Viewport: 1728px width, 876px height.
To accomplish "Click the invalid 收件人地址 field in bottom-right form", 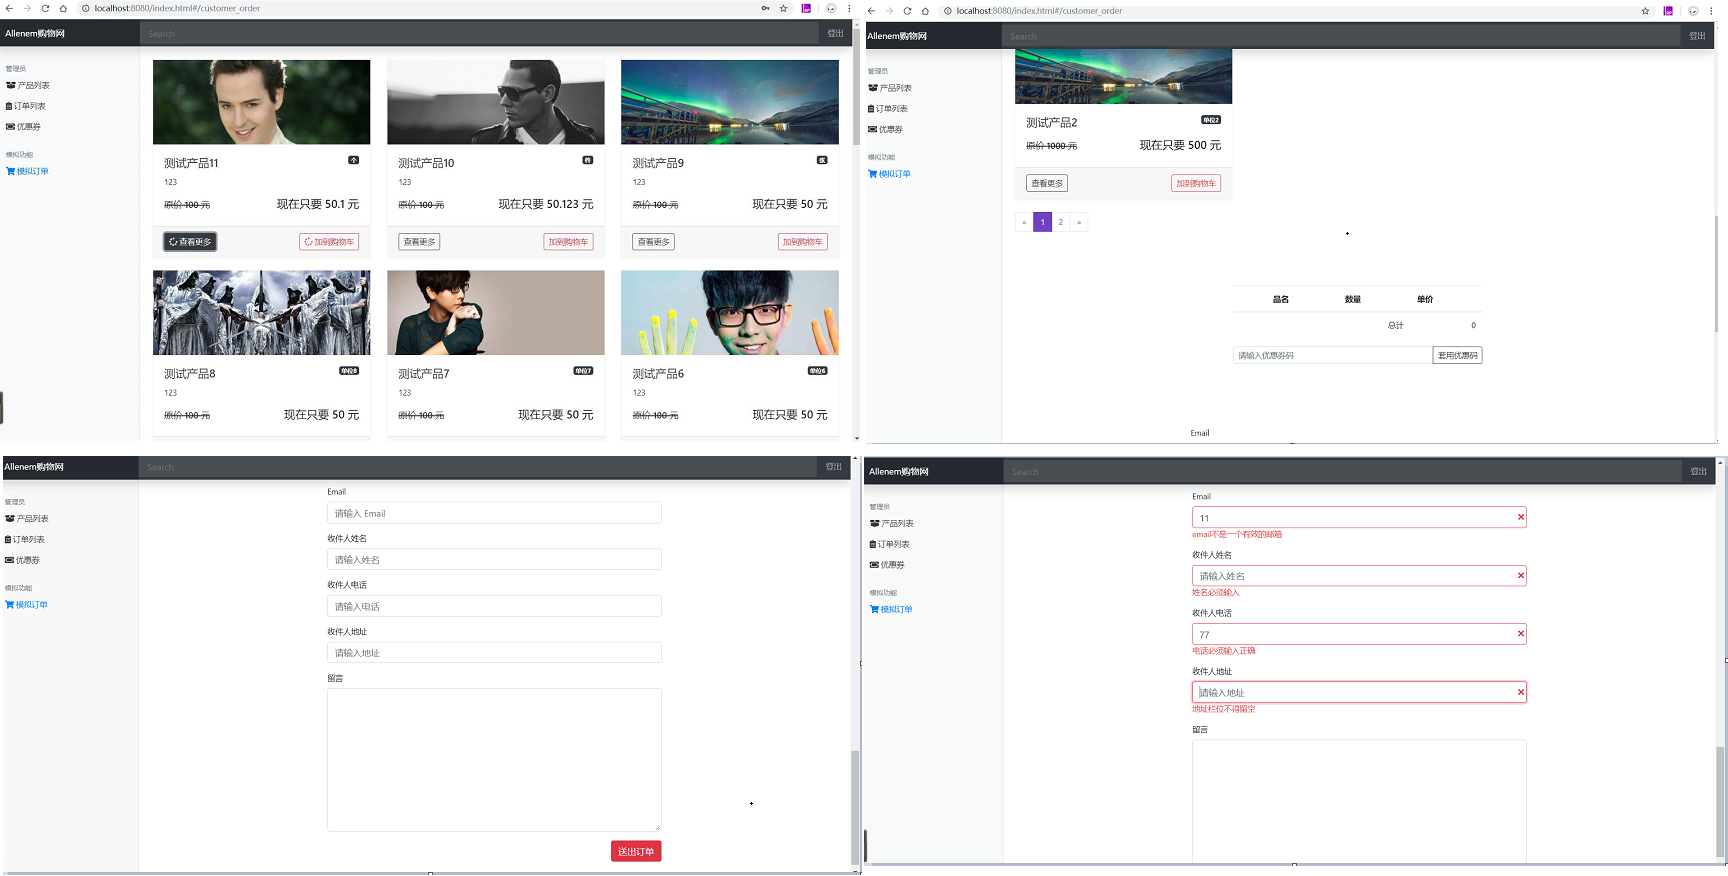I will pos(1359,692).
